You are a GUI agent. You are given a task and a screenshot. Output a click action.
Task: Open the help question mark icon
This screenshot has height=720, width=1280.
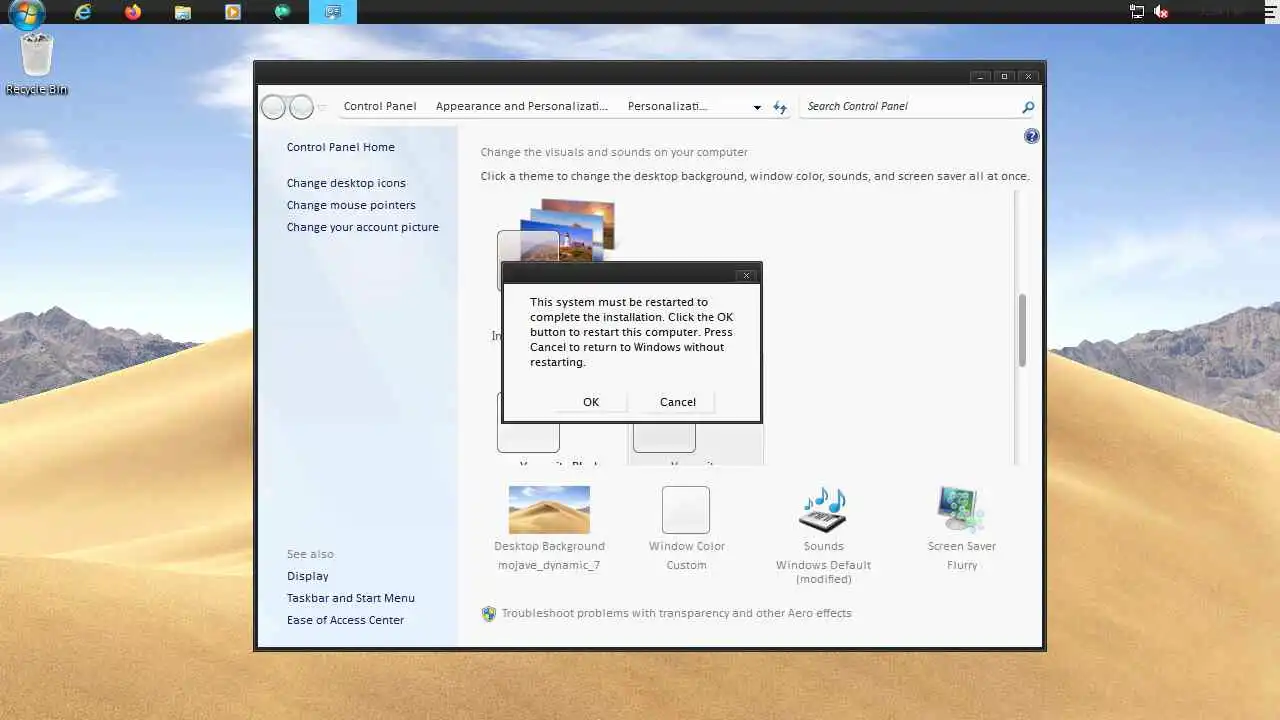pos(1032,136)
